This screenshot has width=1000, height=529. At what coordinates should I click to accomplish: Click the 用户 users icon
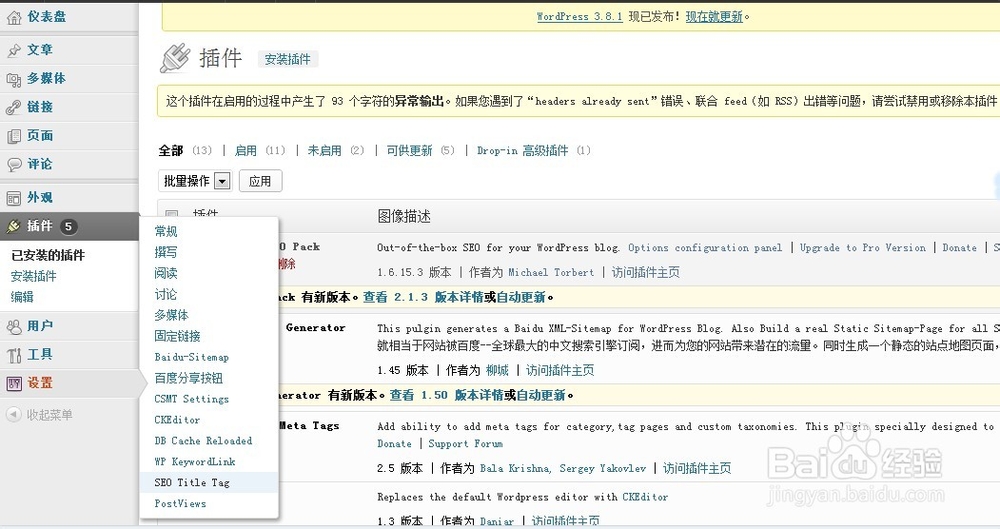click(13, 327)
